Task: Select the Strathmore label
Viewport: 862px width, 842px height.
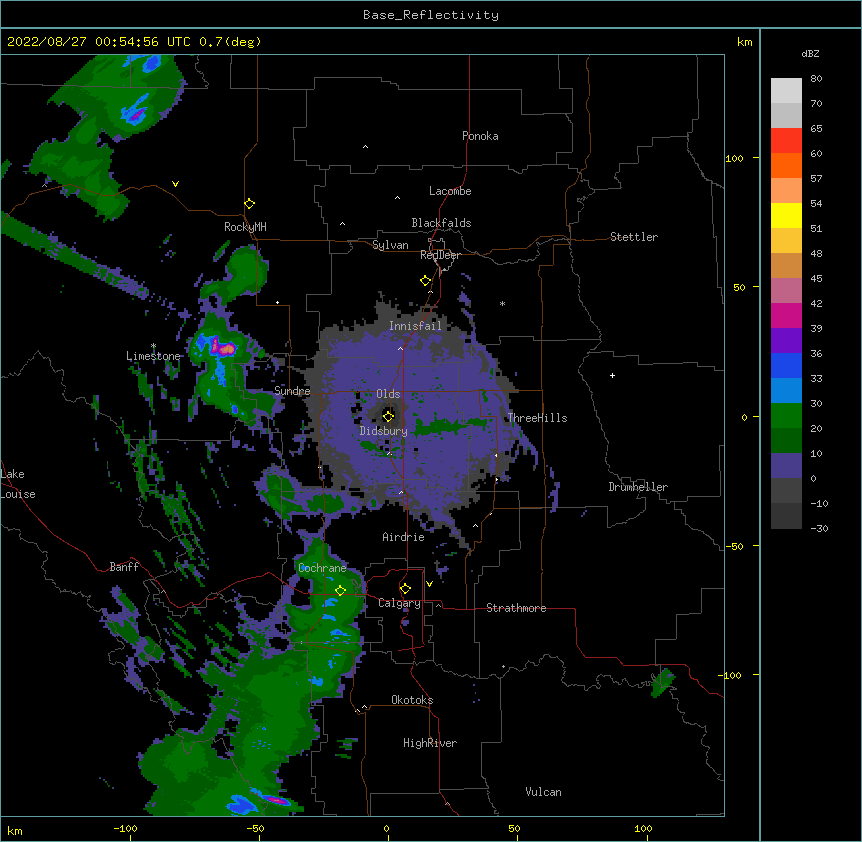Action: pos(516,608)
